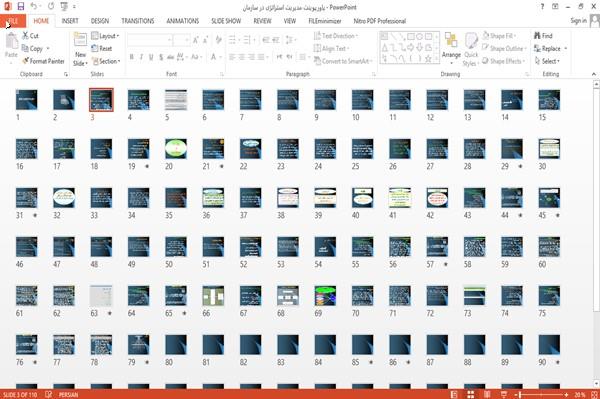Collapse the ribbon with the arrow

593,74
